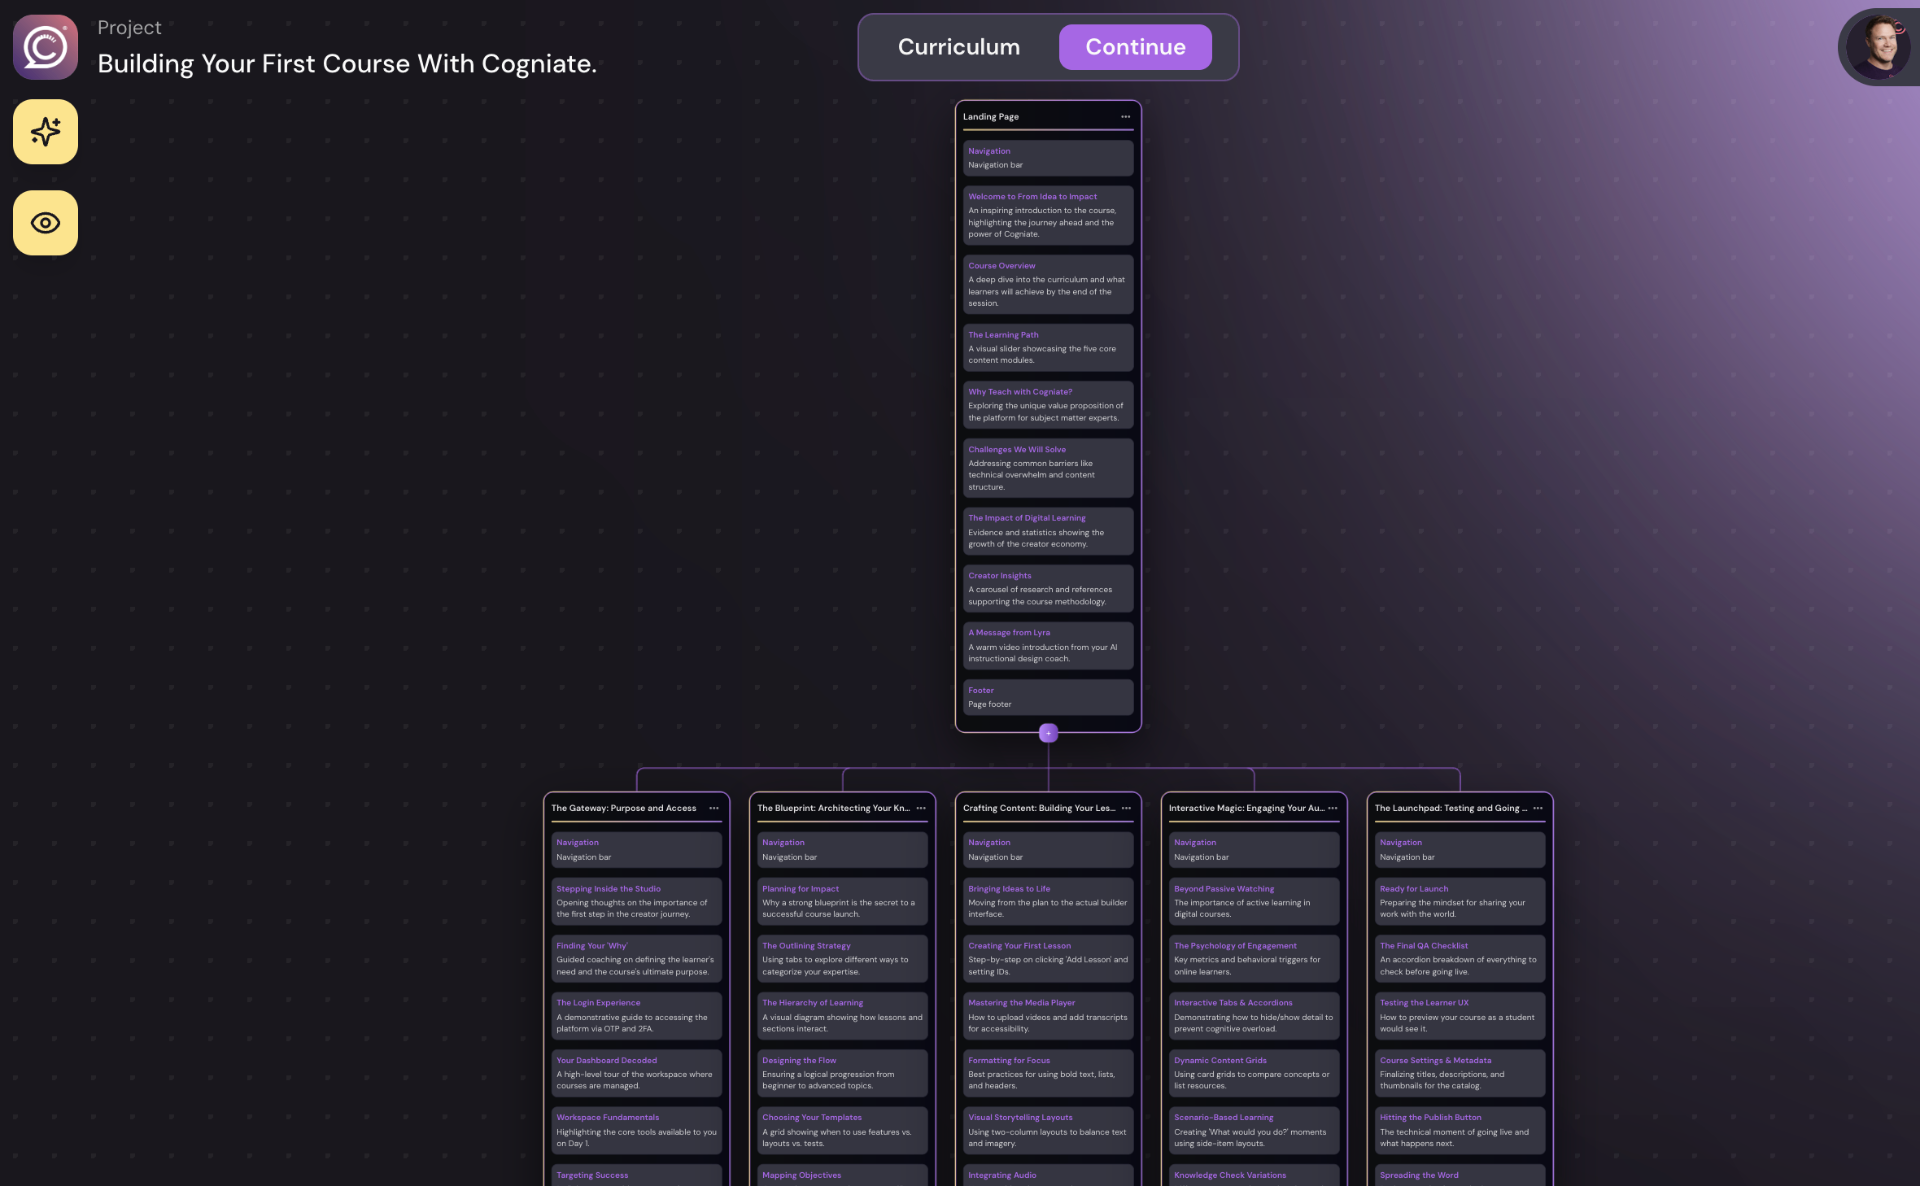
Task: Select The Impact of Digital Learning section
Action: 1048,531
